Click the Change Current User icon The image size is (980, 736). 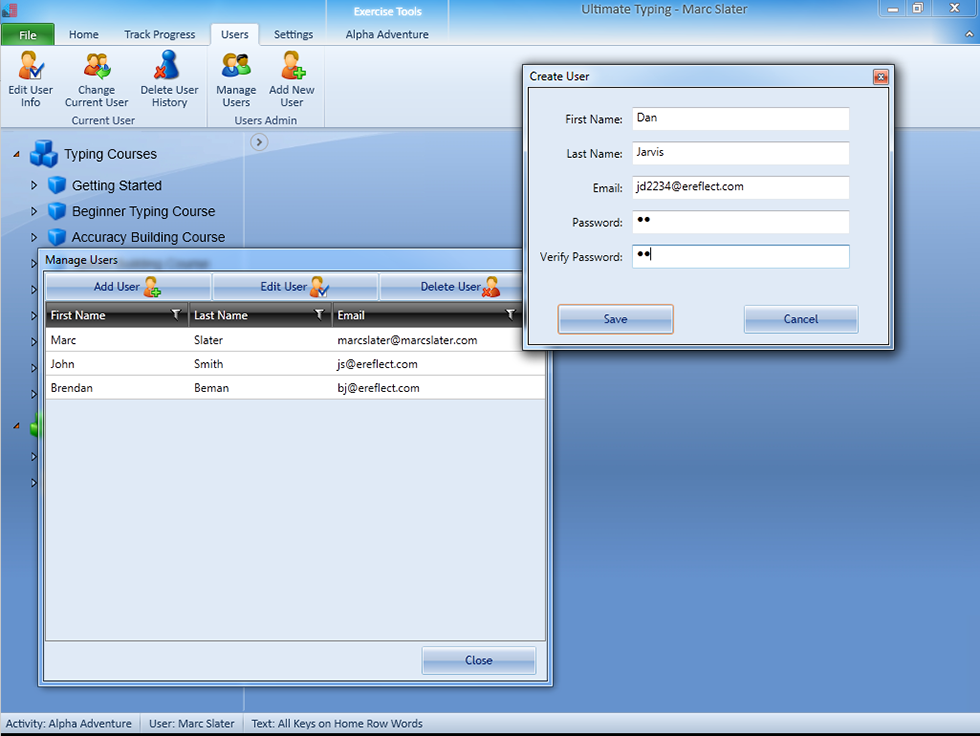[97, 68]
